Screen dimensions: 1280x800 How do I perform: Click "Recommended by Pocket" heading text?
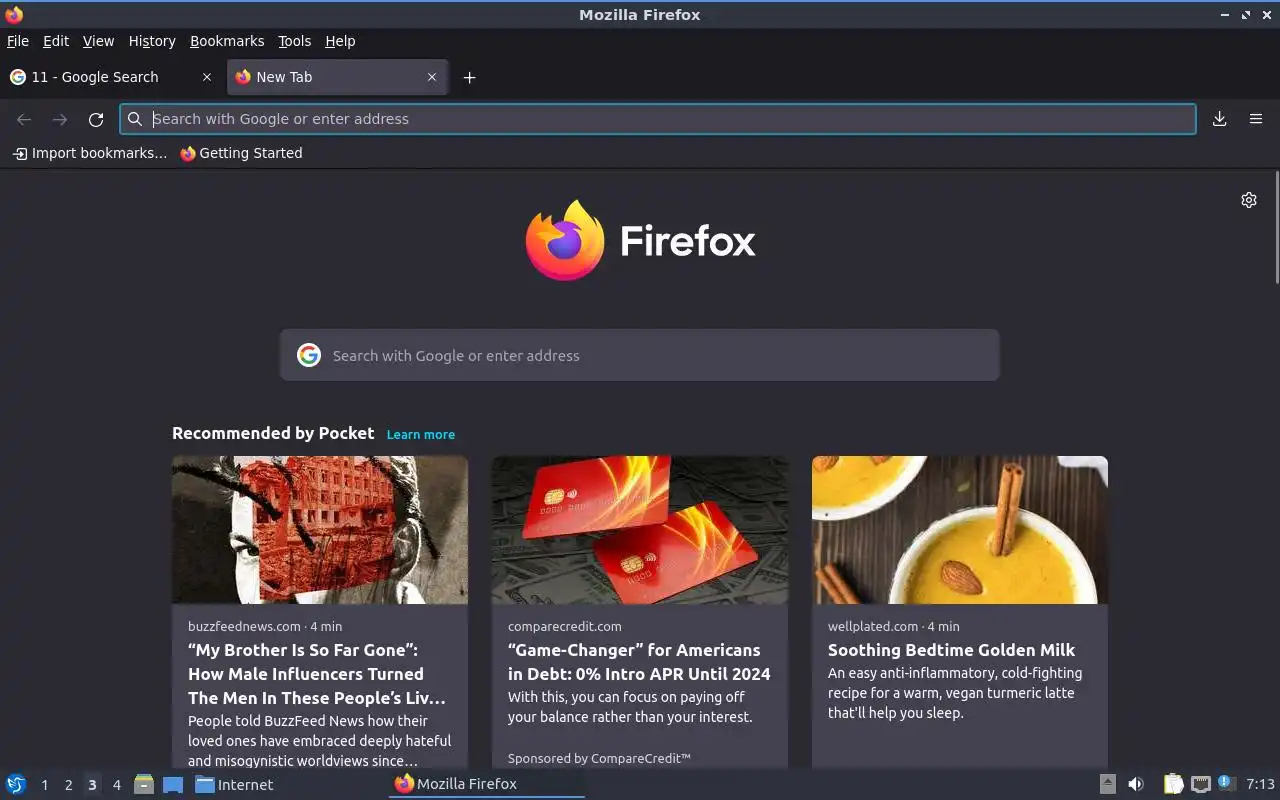[273, 433]
